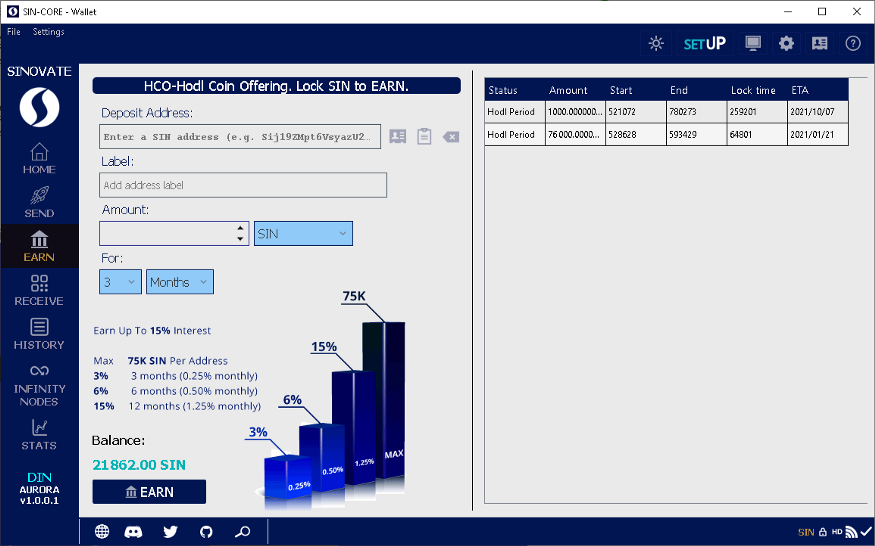This screenshot has width=875, height=546.
Task: Click the EARN button below balance
Action: point(149,492)
